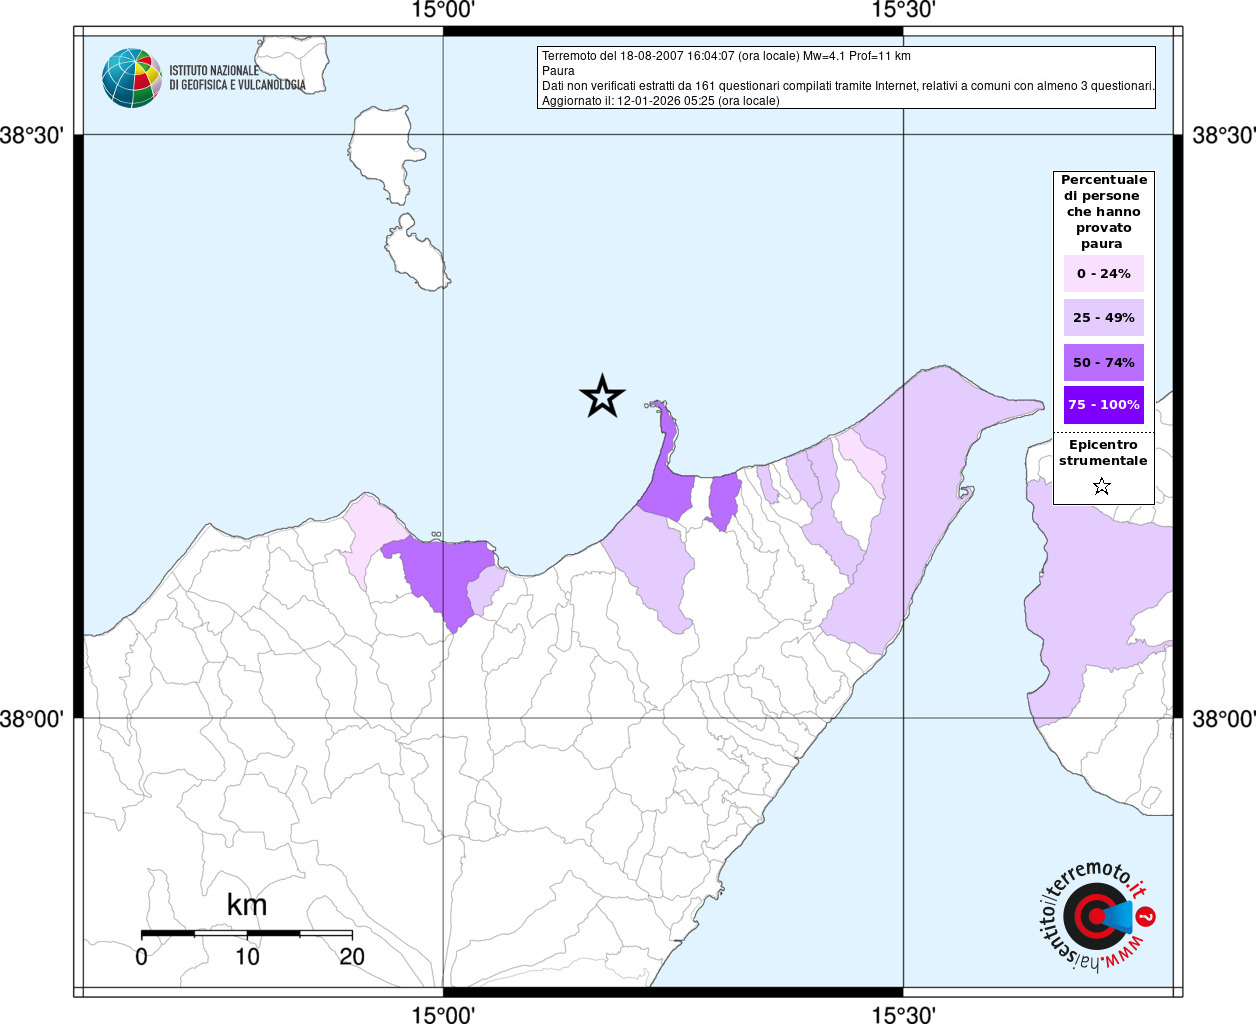
Task: Click the star symbol in the legend
Action: (x=1102, y=487)
